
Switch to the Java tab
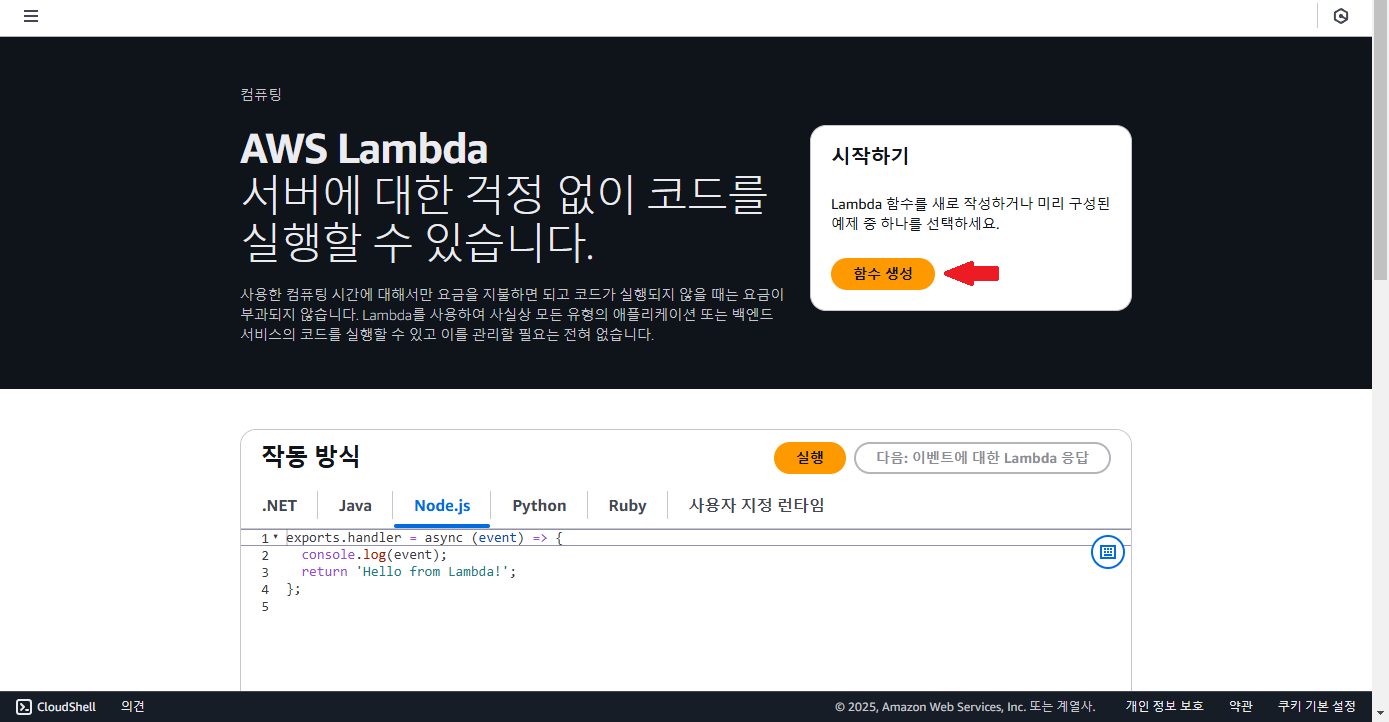click(355, 505)
